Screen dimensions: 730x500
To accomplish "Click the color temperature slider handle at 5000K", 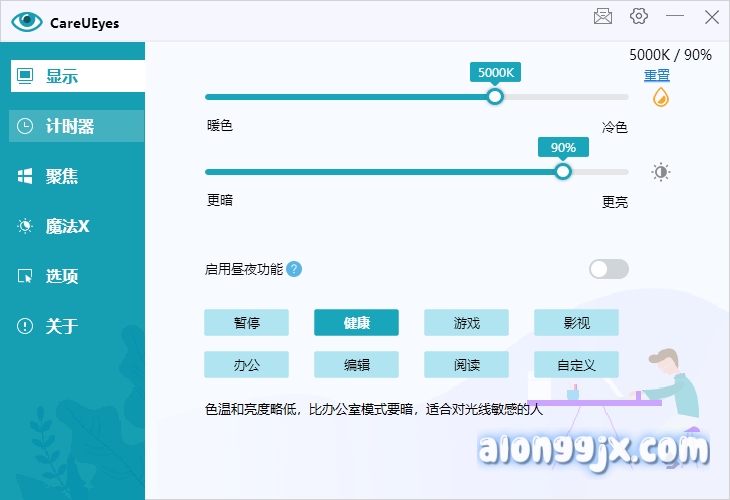I will coord(494,97).
